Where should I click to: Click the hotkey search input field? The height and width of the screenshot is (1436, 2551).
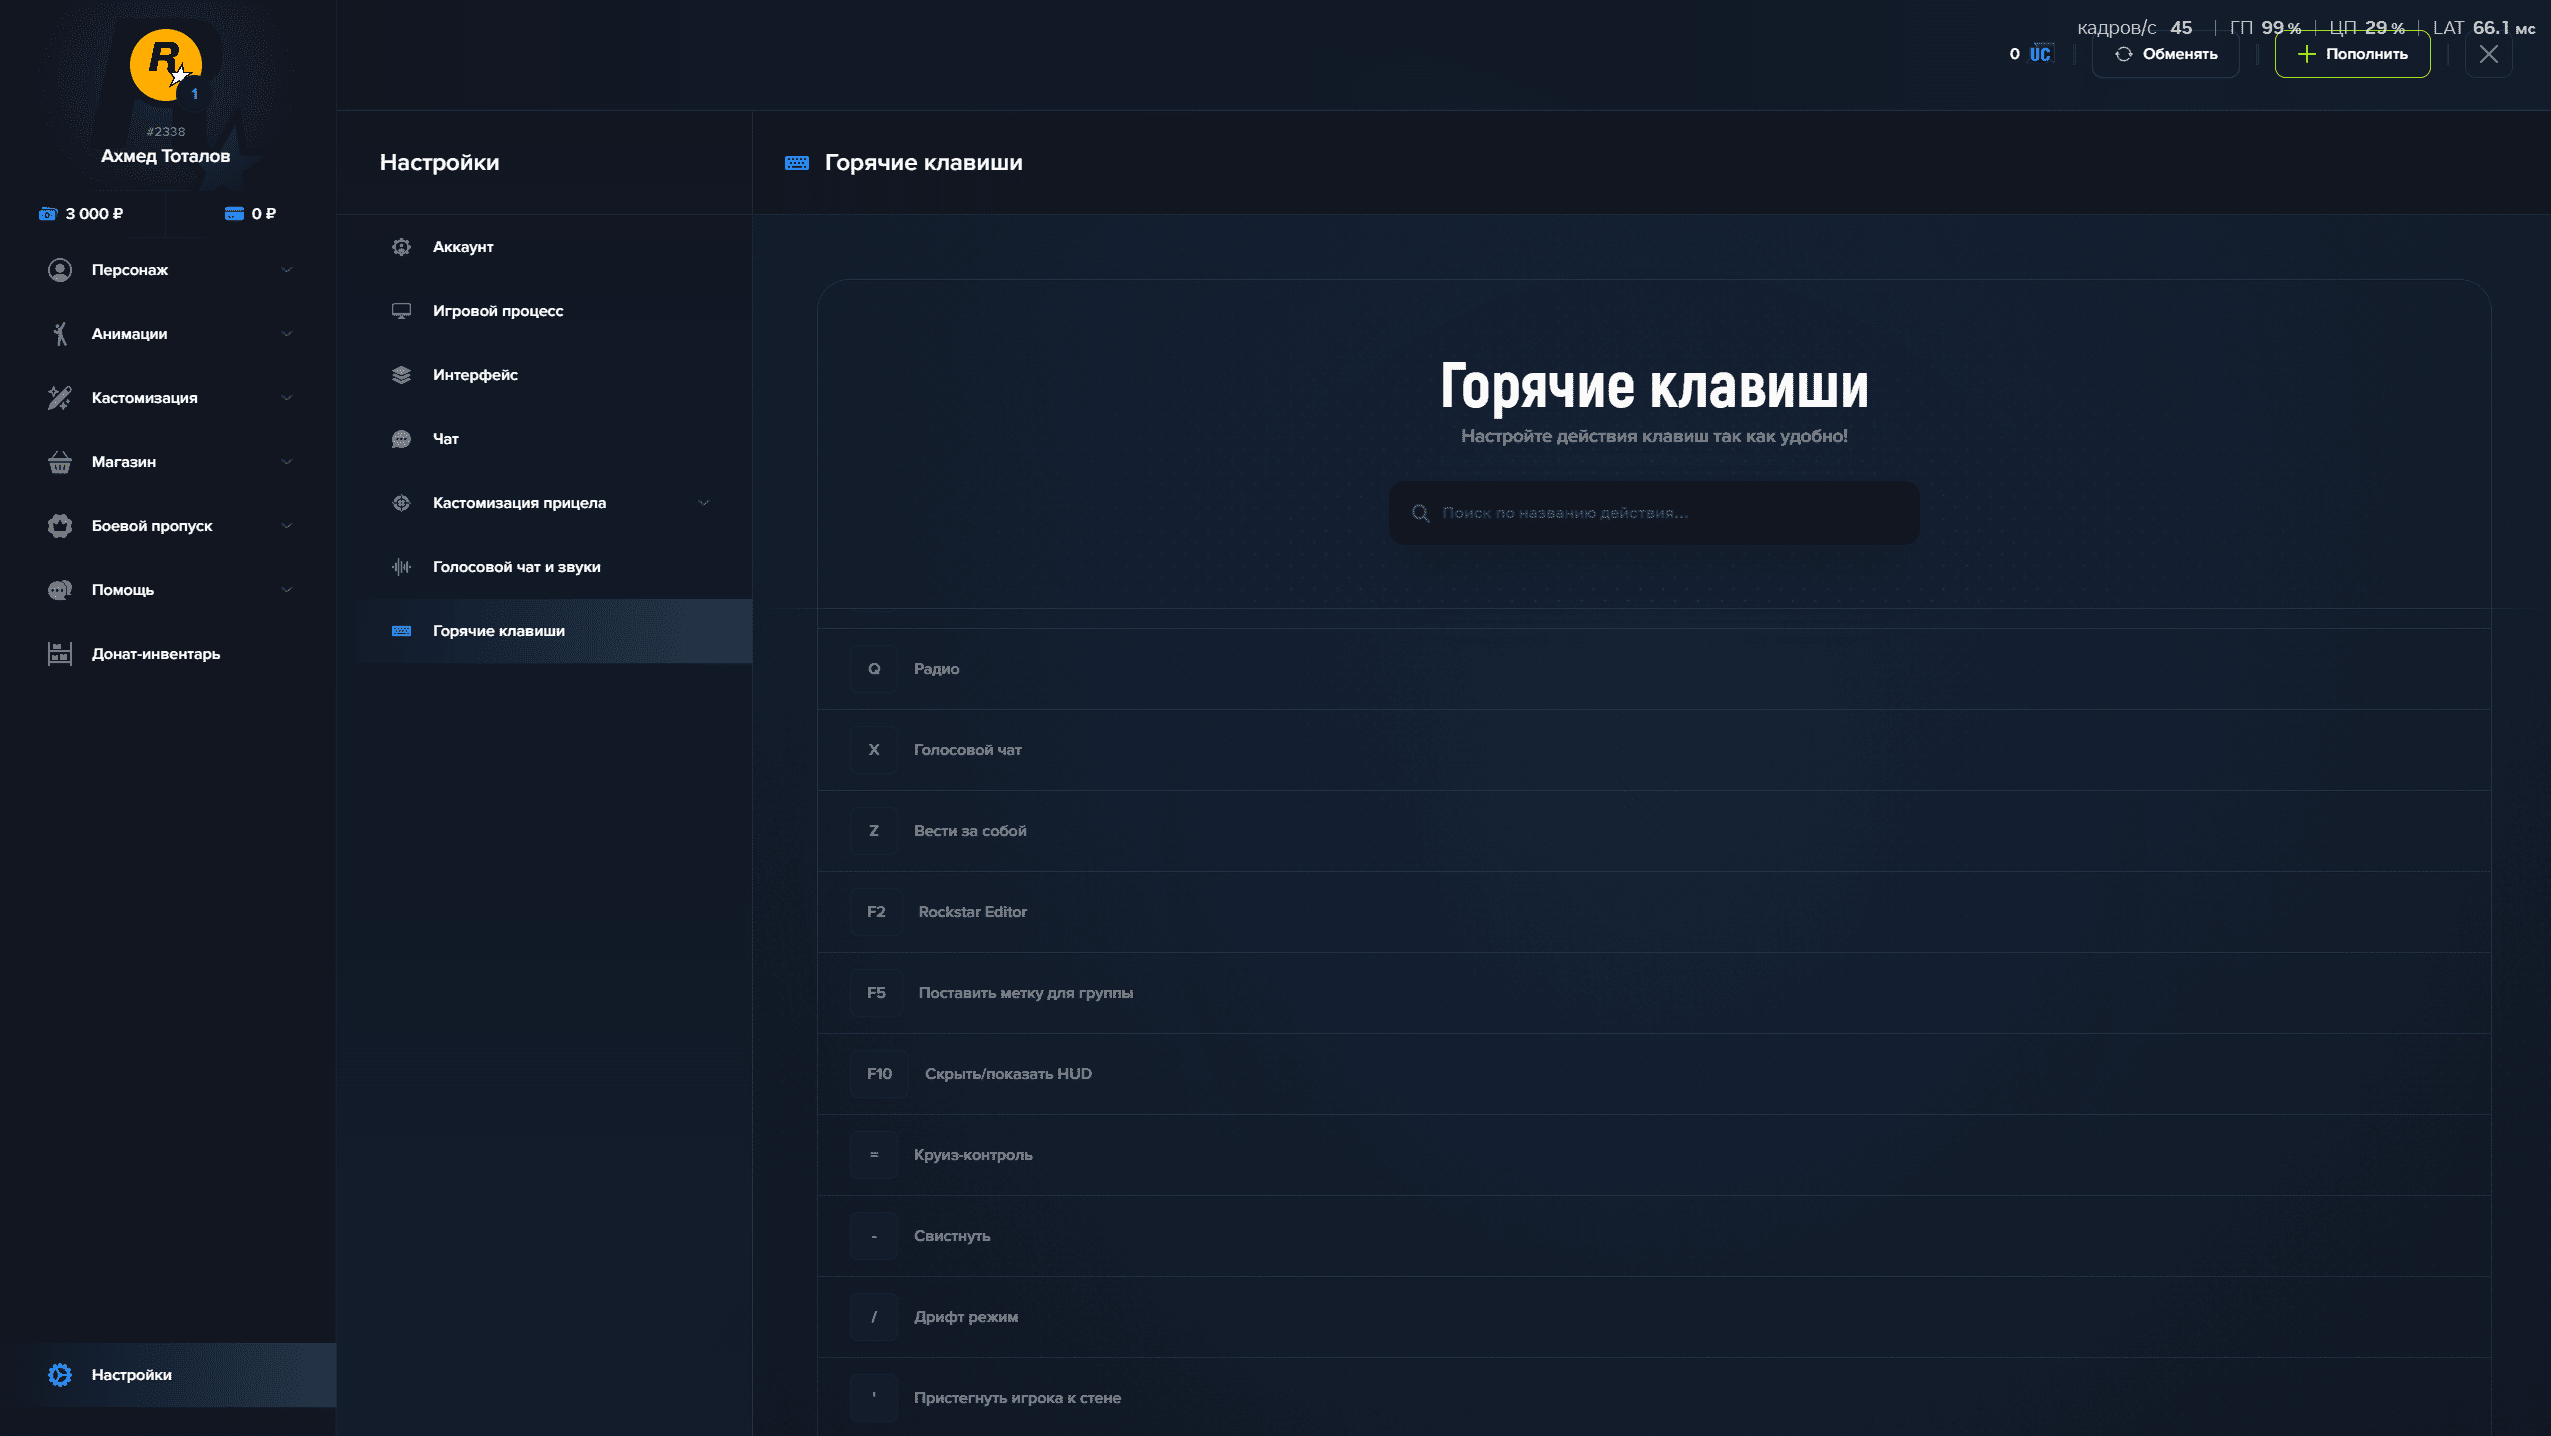[x=1654, y=513]
